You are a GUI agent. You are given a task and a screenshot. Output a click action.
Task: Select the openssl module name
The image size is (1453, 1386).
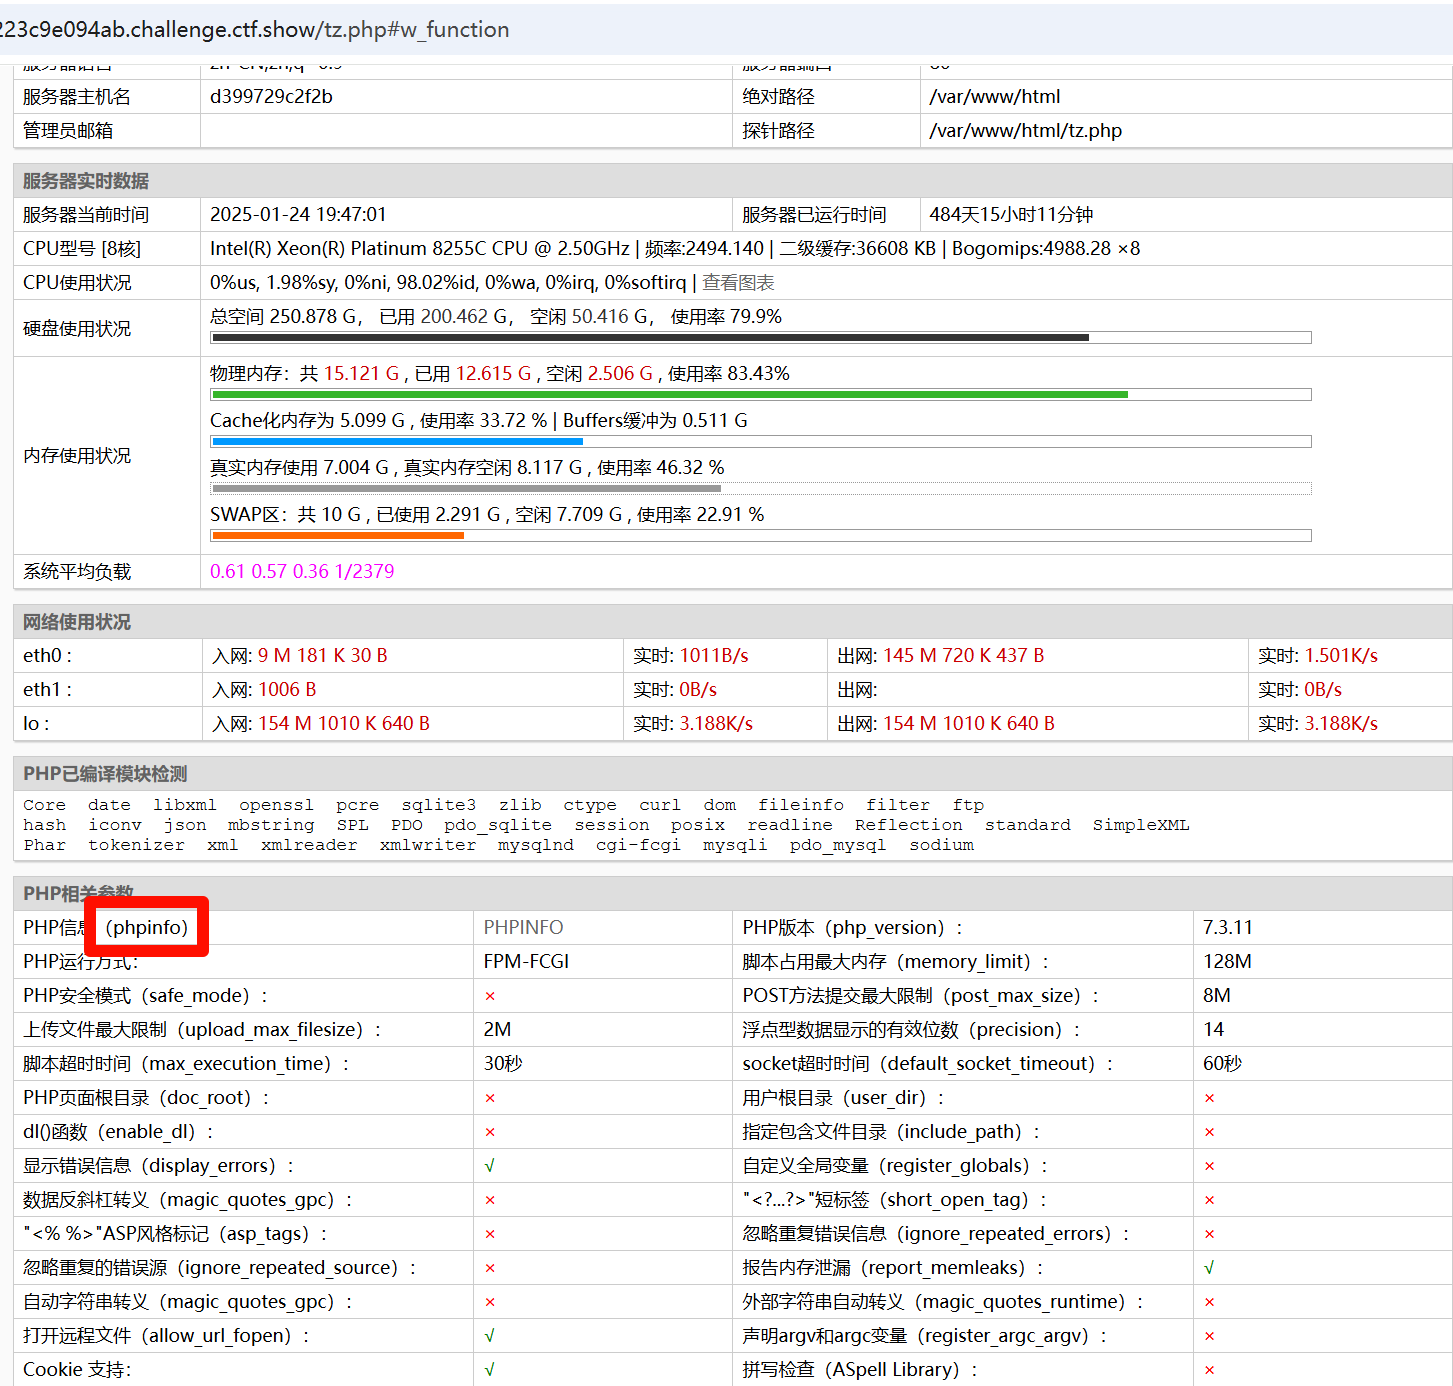click(x=276, y=805)
